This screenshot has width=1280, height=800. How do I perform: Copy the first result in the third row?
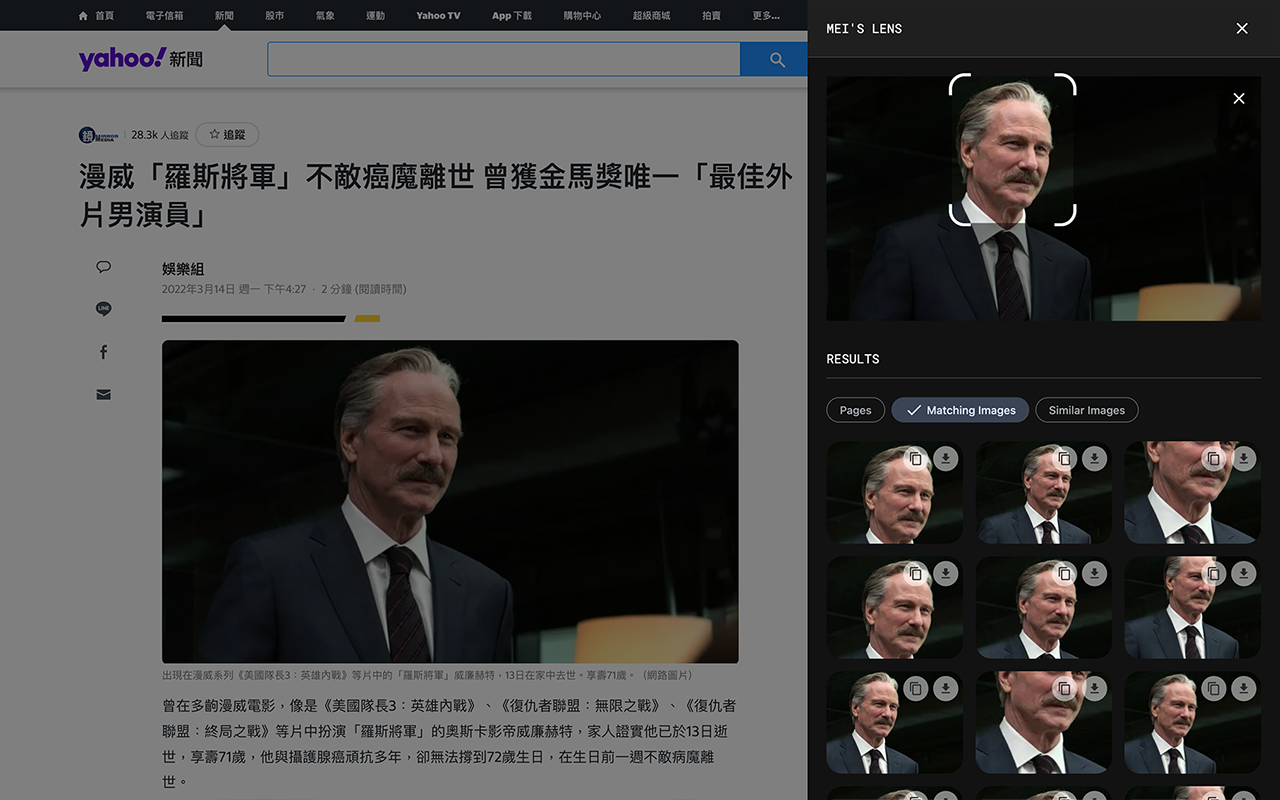tap(915, 689)
